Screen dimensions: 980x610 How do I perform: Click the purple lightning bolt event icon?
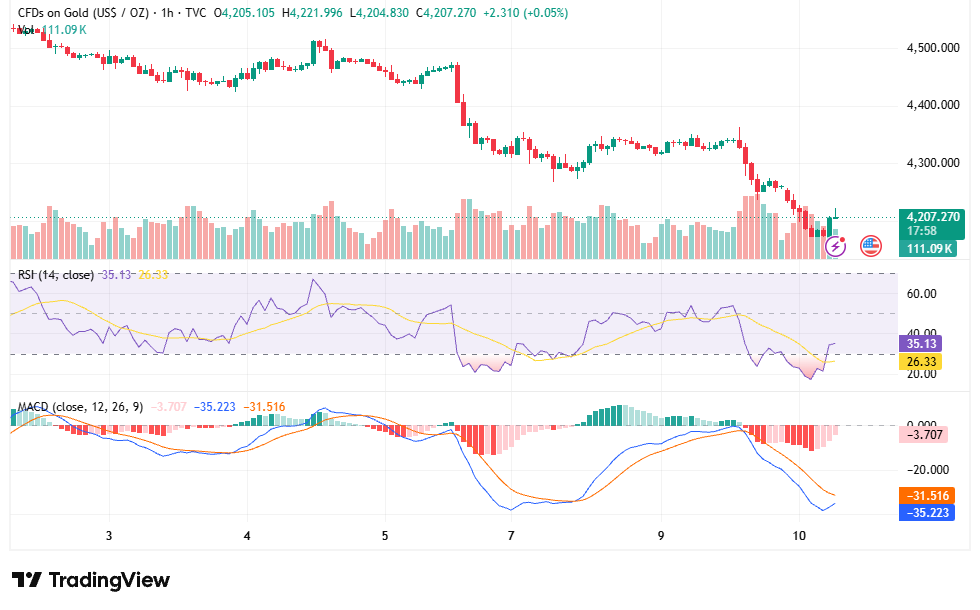point(836,246)
